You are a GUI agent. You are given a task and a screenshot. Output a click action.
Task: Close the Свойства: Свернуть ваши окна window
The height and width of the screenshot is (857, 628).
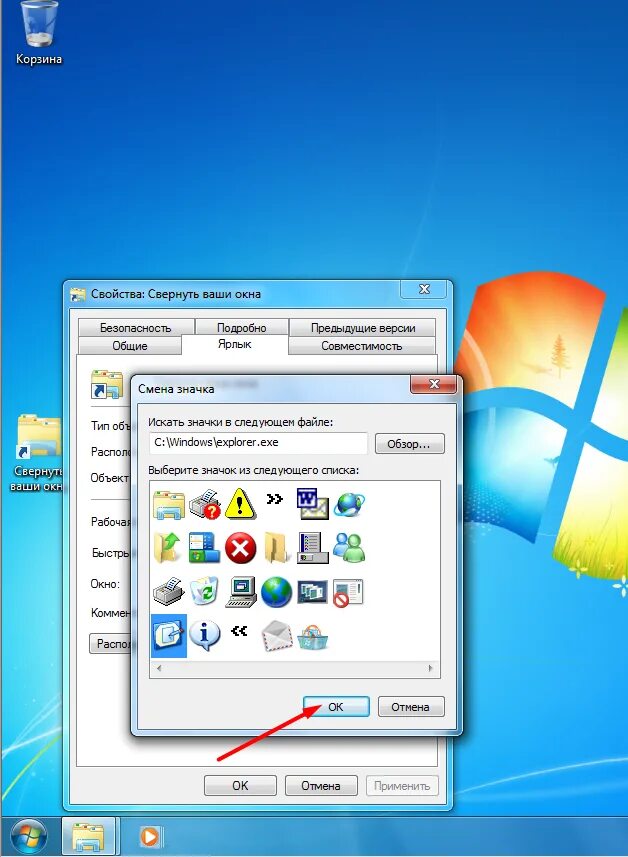click(424, 289)
